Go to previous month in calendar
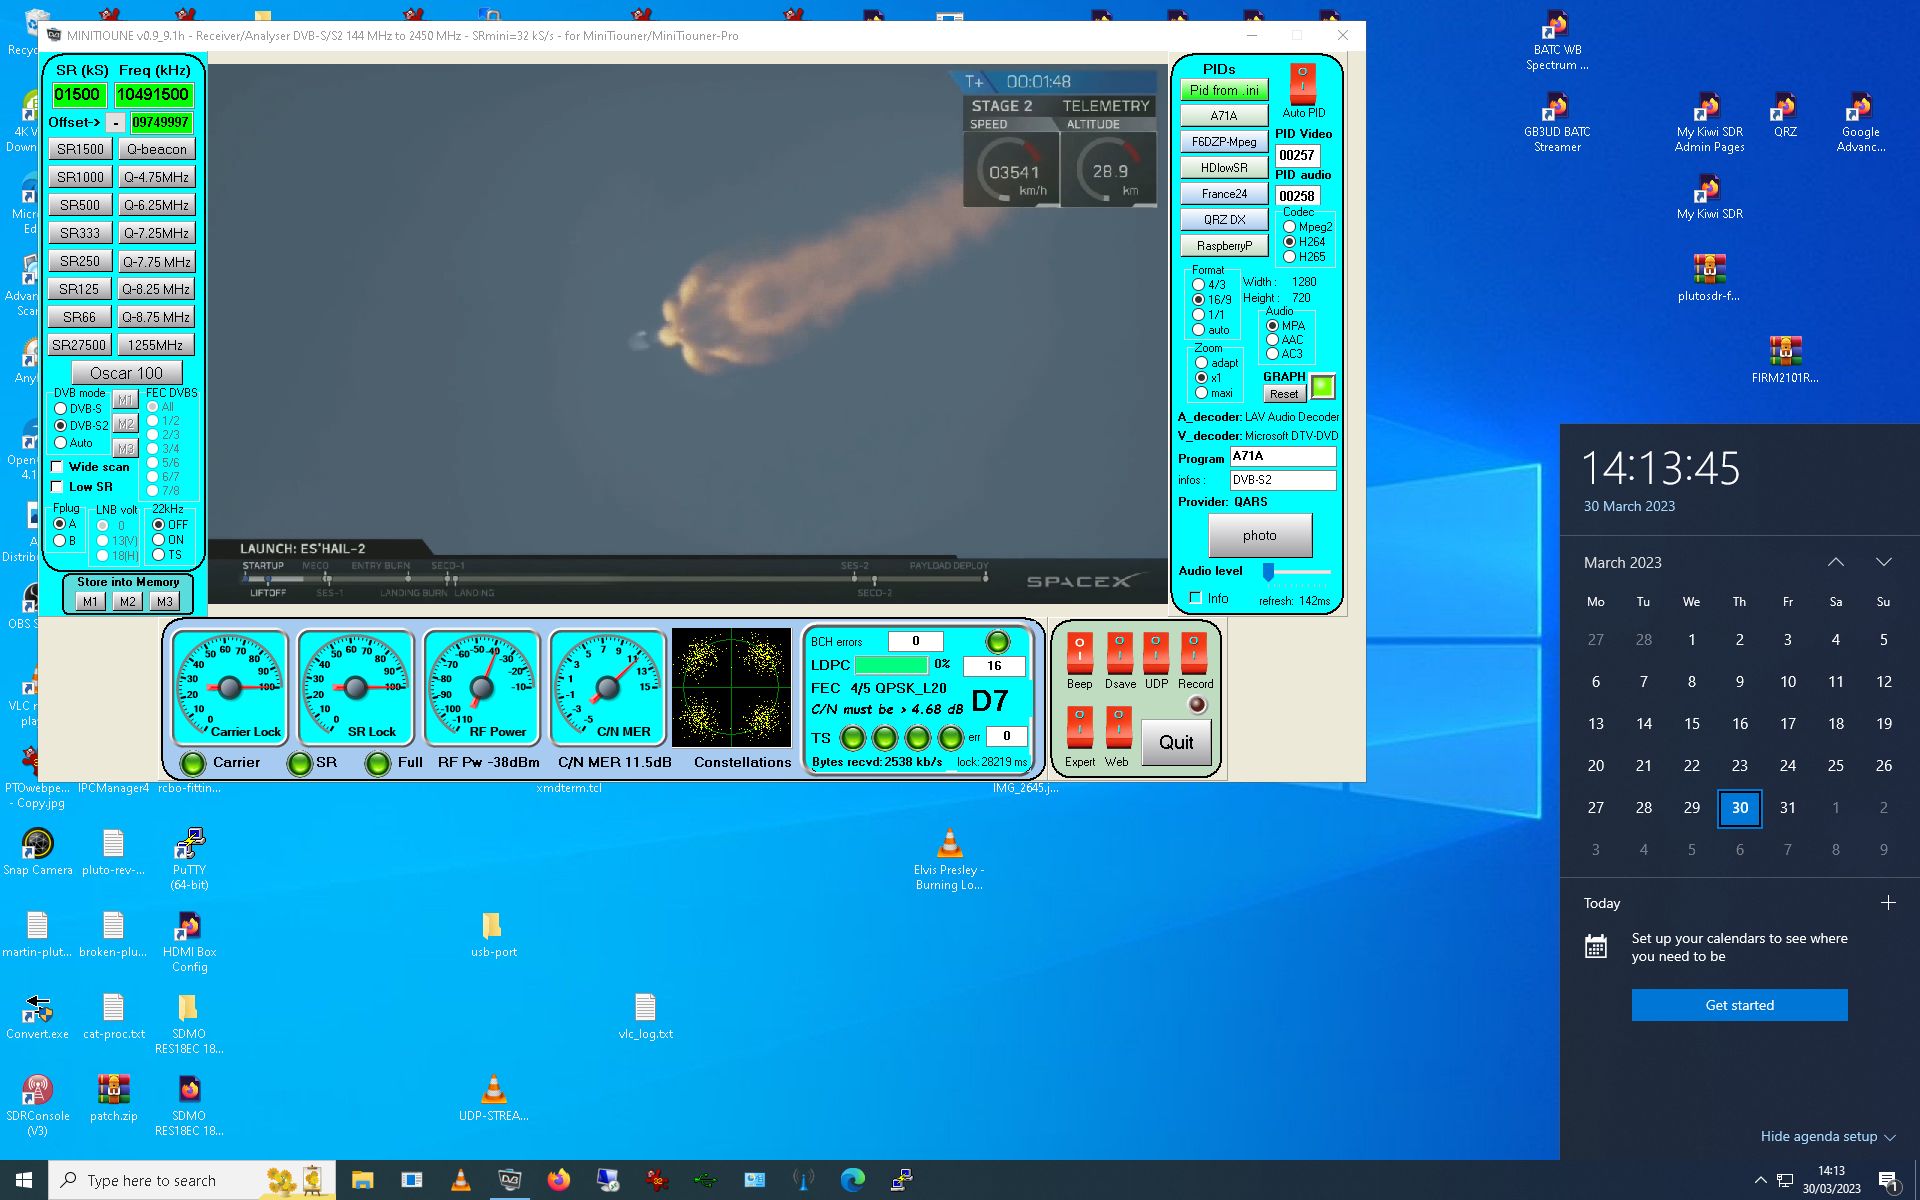Screen dimensions: 1920x1200 click(x=1835, y=562)
